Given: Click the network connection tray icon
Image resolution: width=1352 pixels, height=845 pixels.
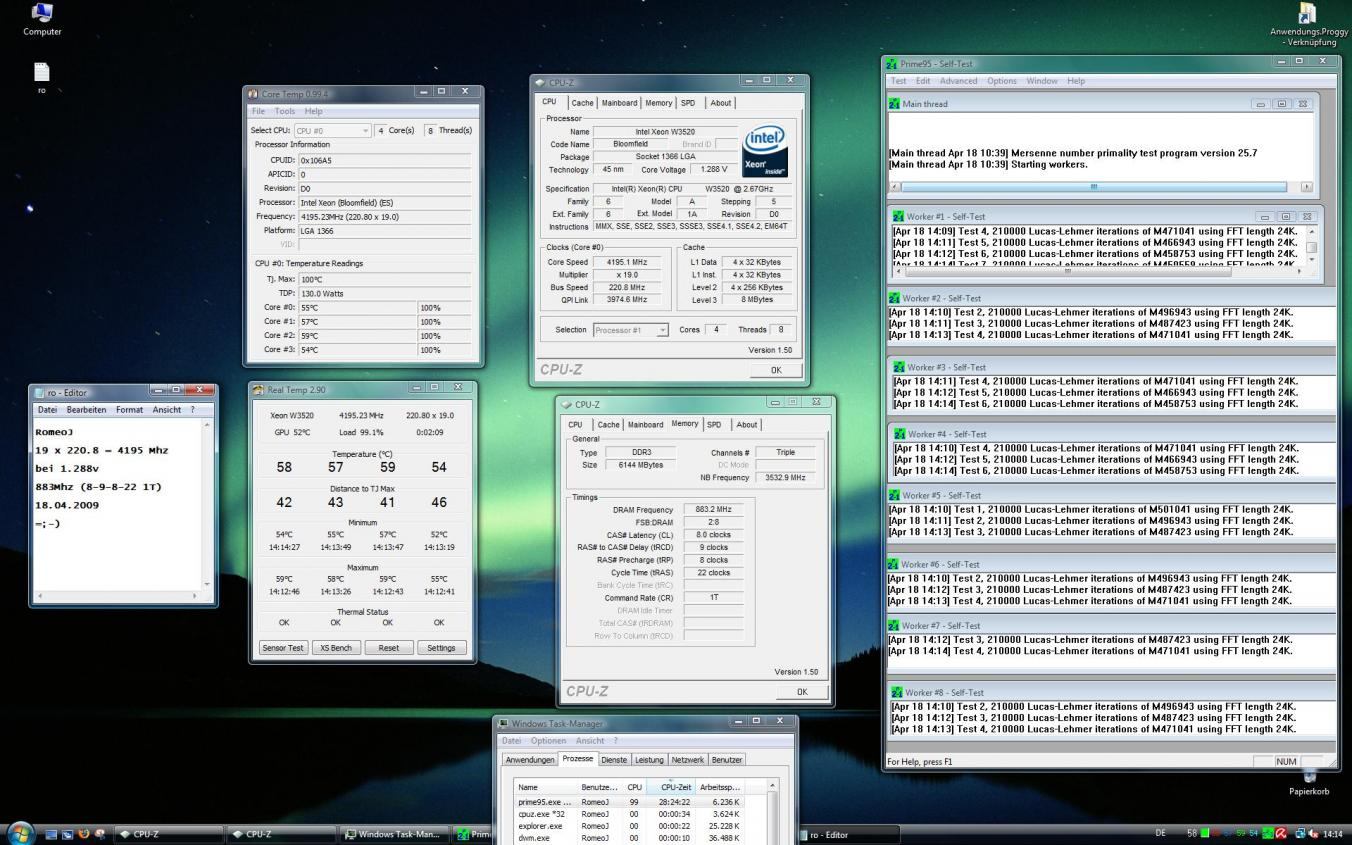Looking at the screenshot, I should tap(1299, 834).
